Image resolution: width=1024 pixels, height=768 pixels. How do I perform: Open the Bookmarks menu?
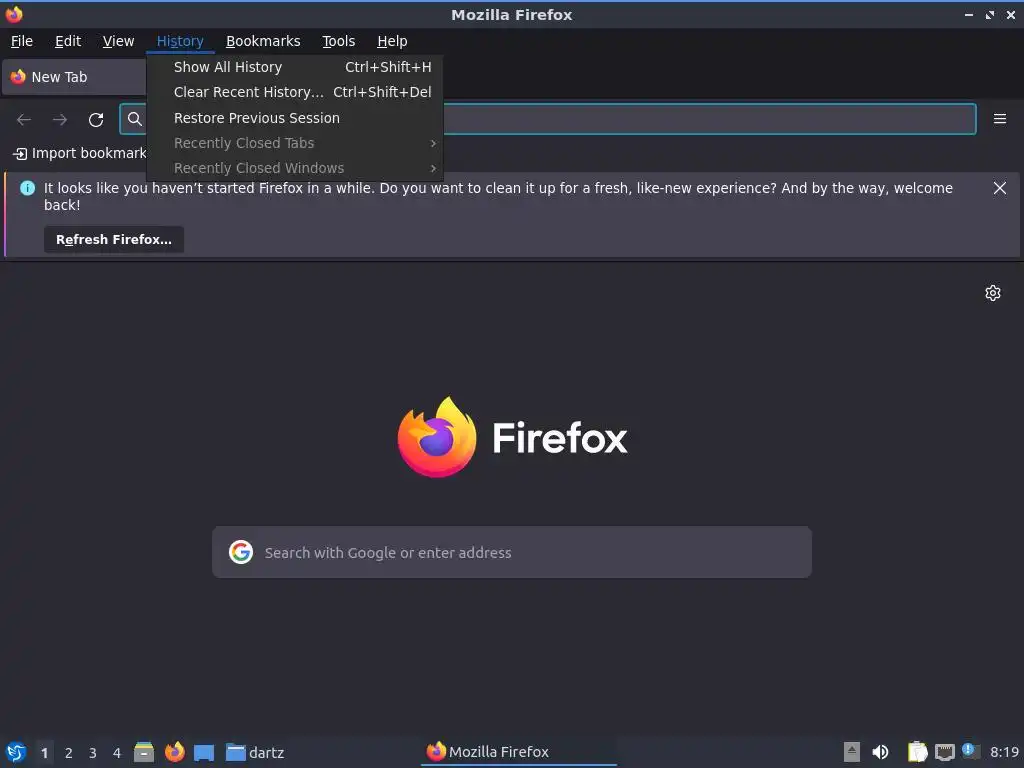[x=263, y=41]
